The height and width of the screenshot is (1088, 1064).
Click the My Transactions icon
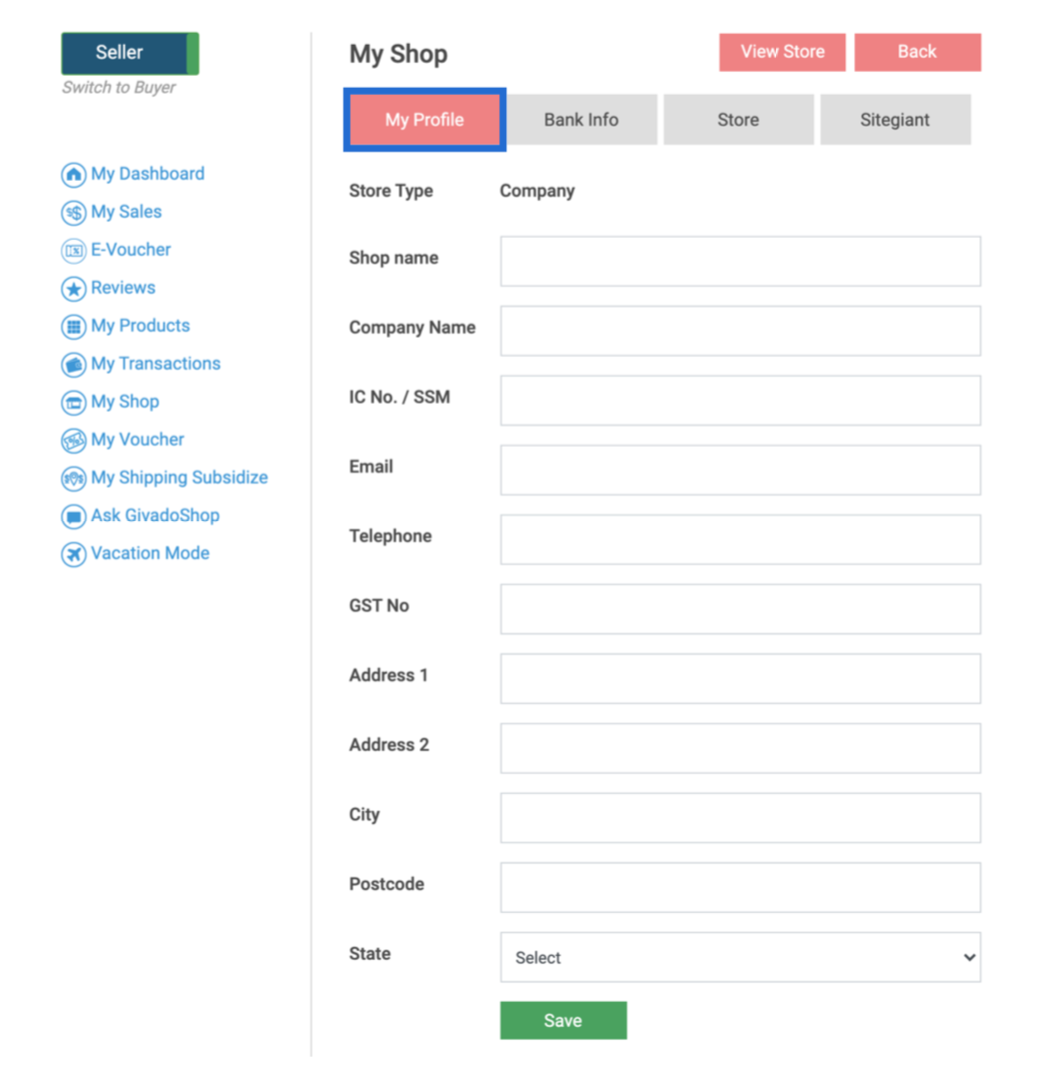tap(73, 365)
